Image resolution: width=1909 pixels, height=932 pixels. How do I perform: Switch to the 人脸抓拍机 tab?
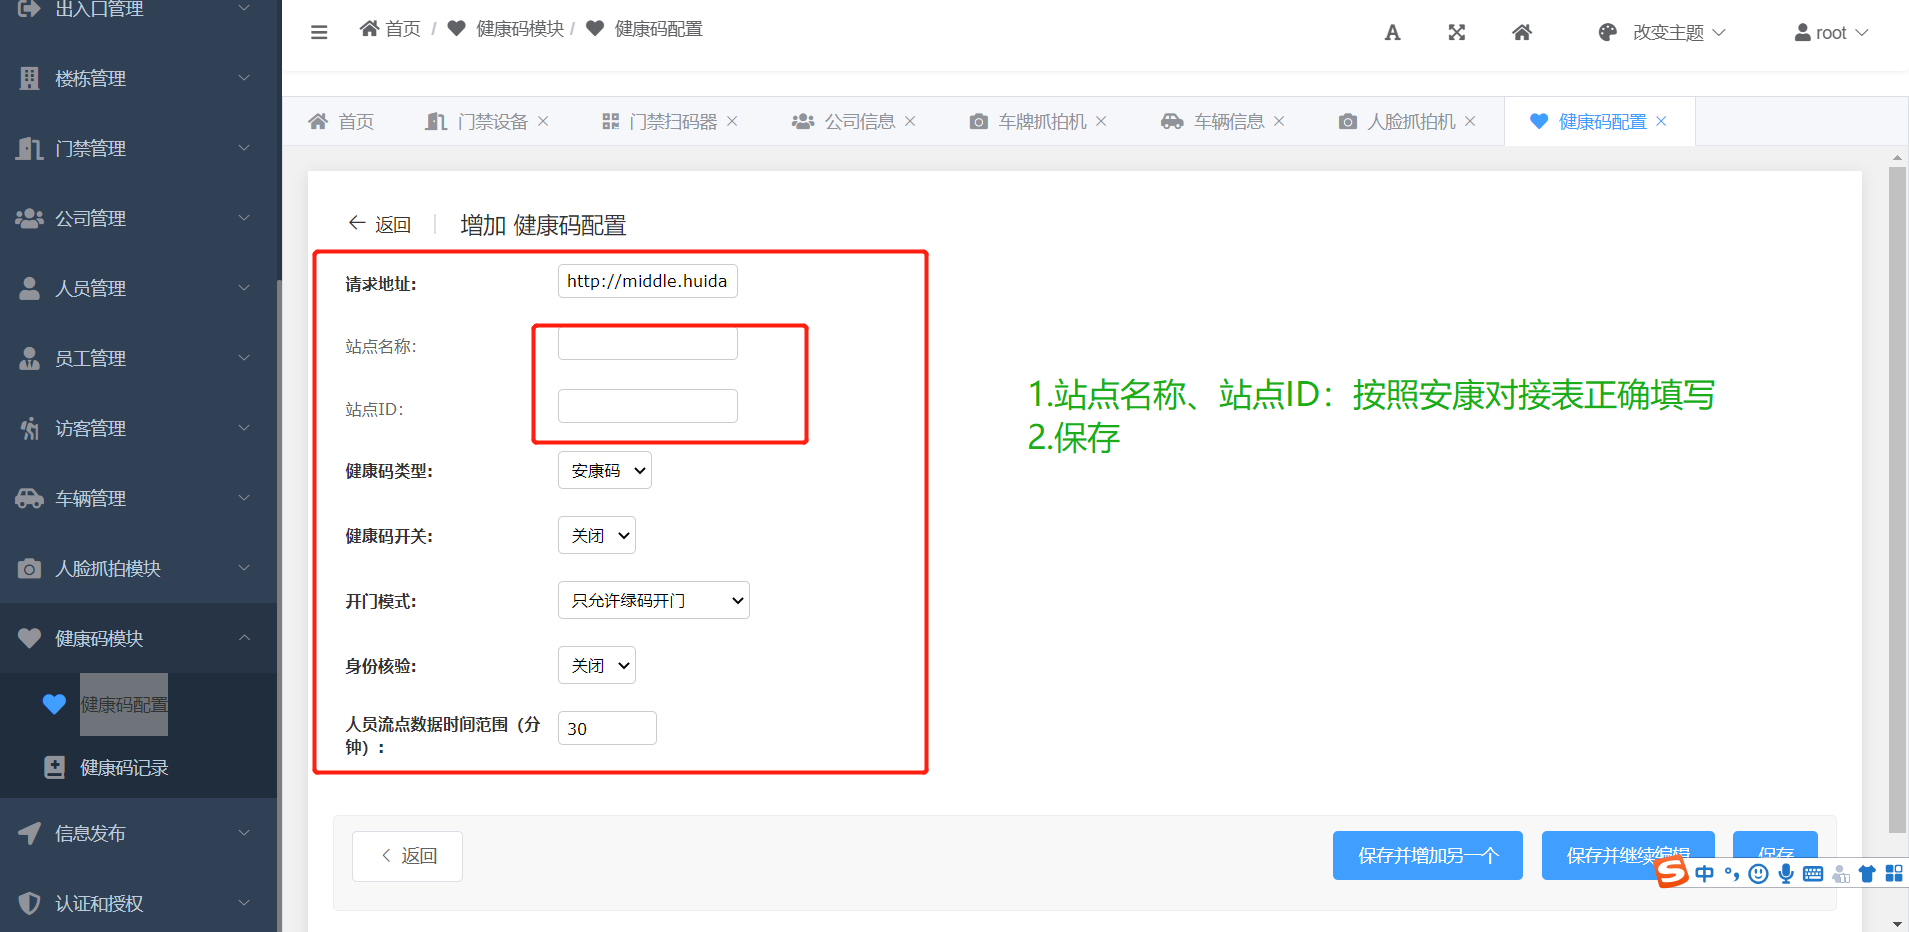(x=1410, y=122)
